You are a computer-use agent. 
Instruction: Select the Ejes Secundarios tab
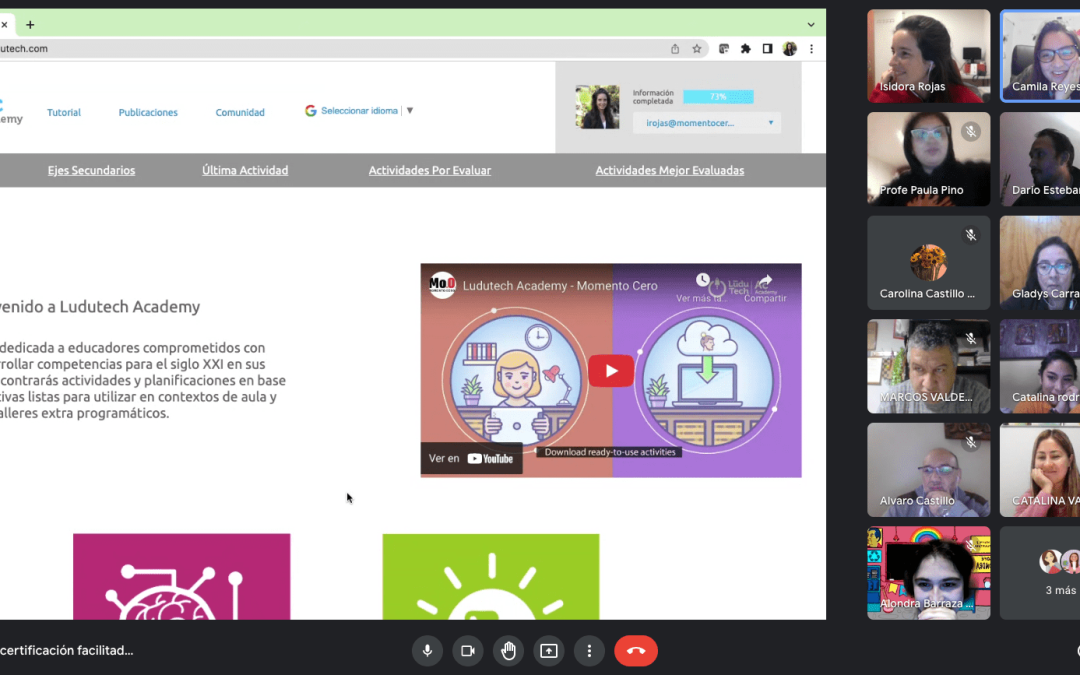pos(92,170)
